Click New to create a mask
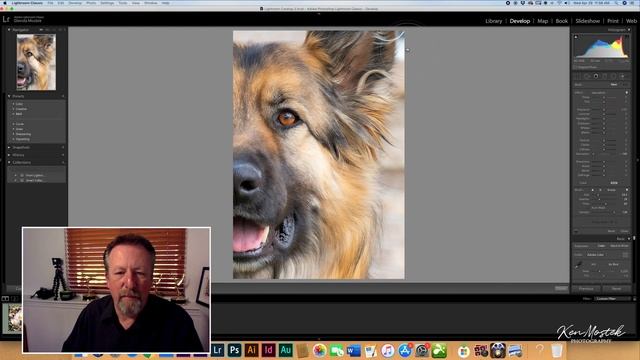 click(613, 84)
